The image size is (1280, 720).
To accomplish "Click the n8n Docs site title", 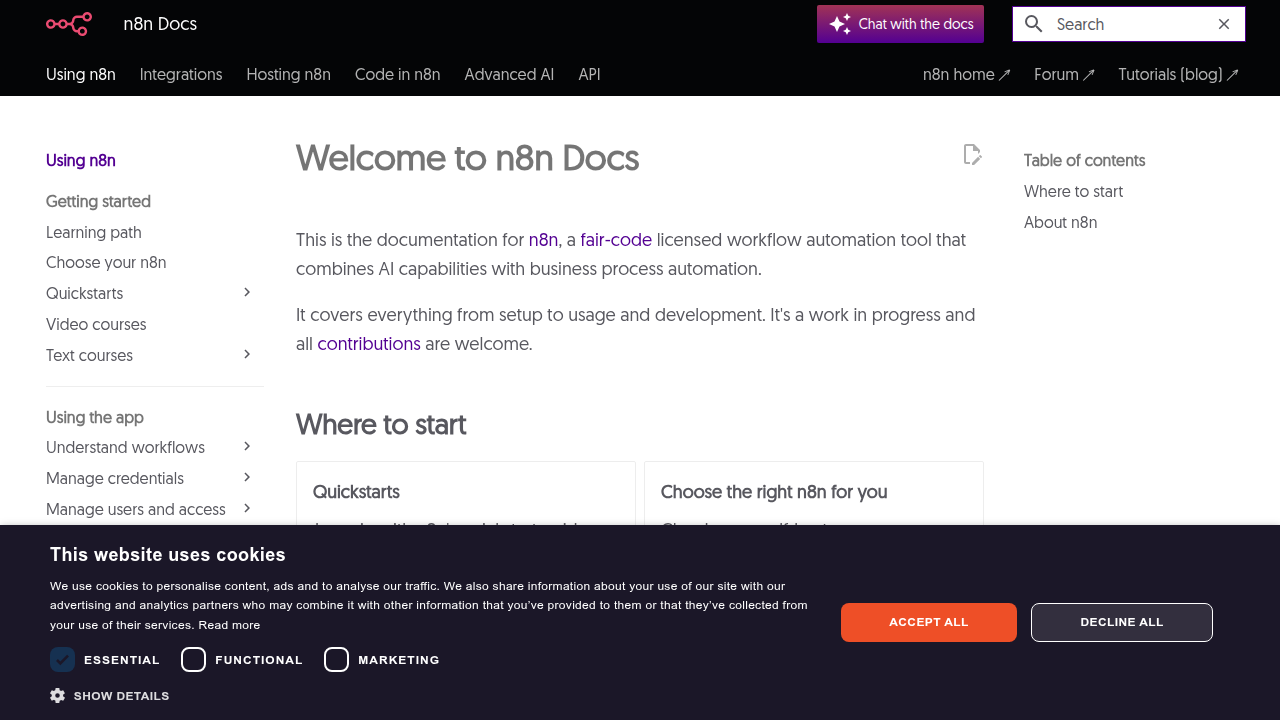I will 160,24.
